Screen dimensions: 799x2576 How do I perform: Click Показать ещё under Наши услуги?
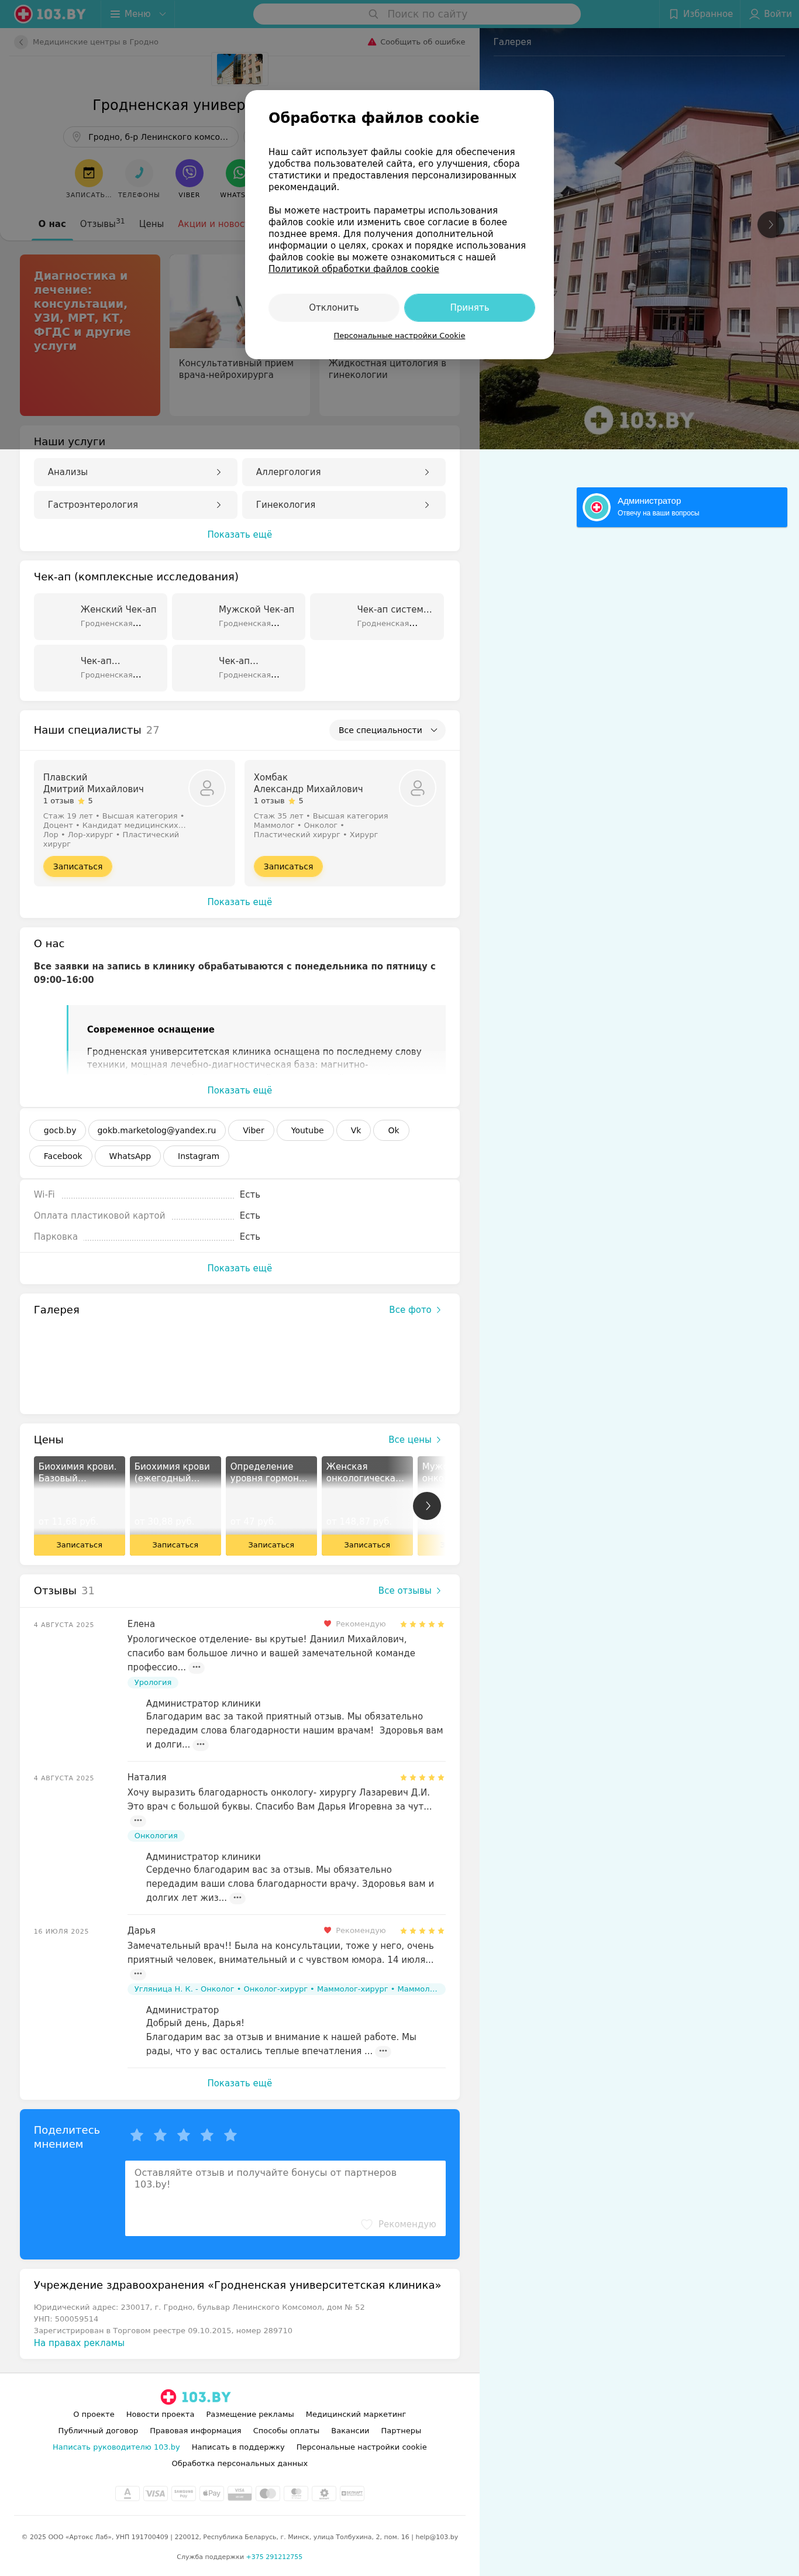point(239,535)
